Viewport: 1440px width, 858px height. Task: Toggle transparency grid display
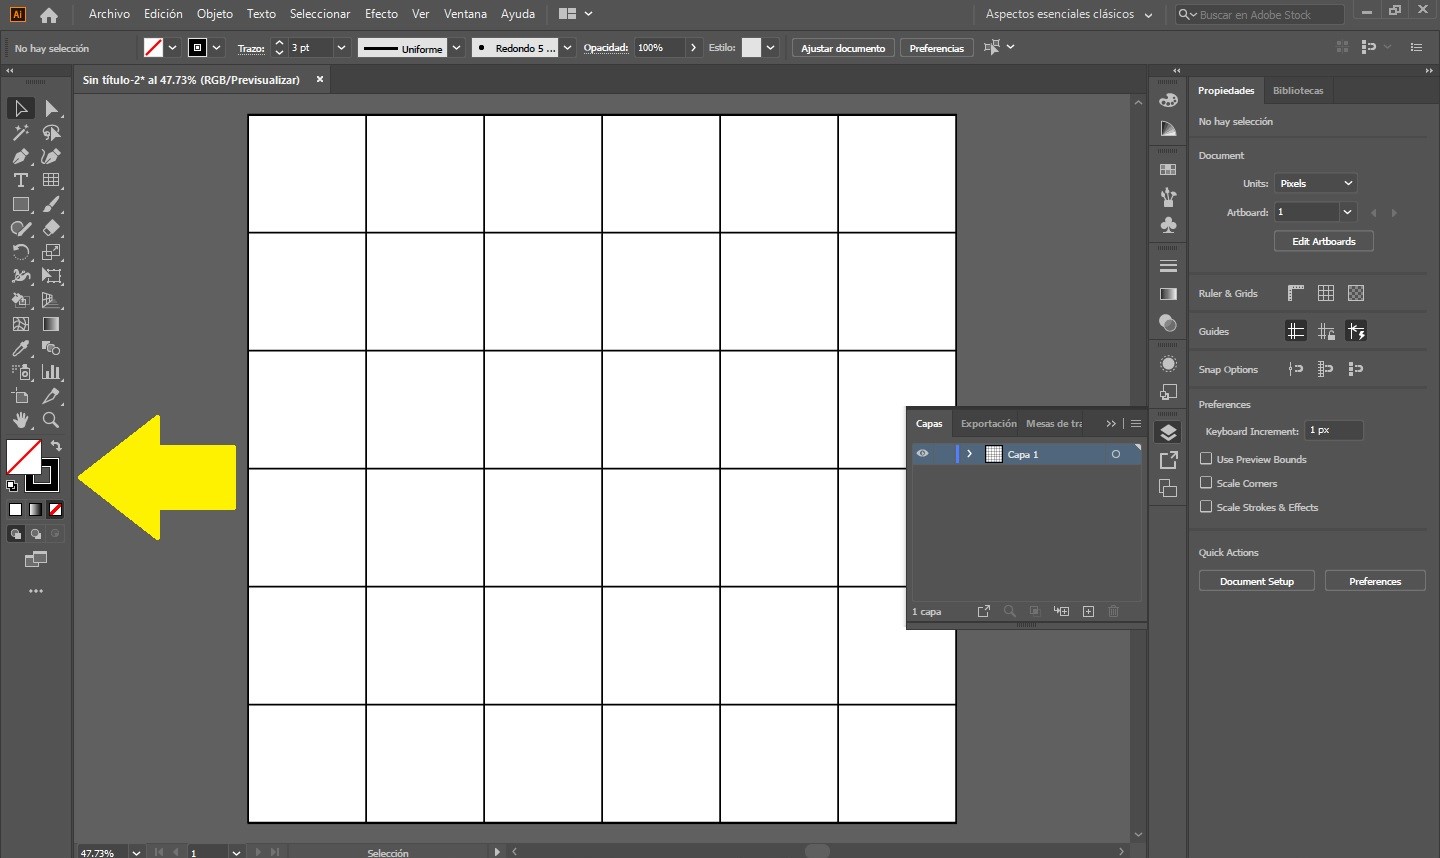pos(1356,293)
